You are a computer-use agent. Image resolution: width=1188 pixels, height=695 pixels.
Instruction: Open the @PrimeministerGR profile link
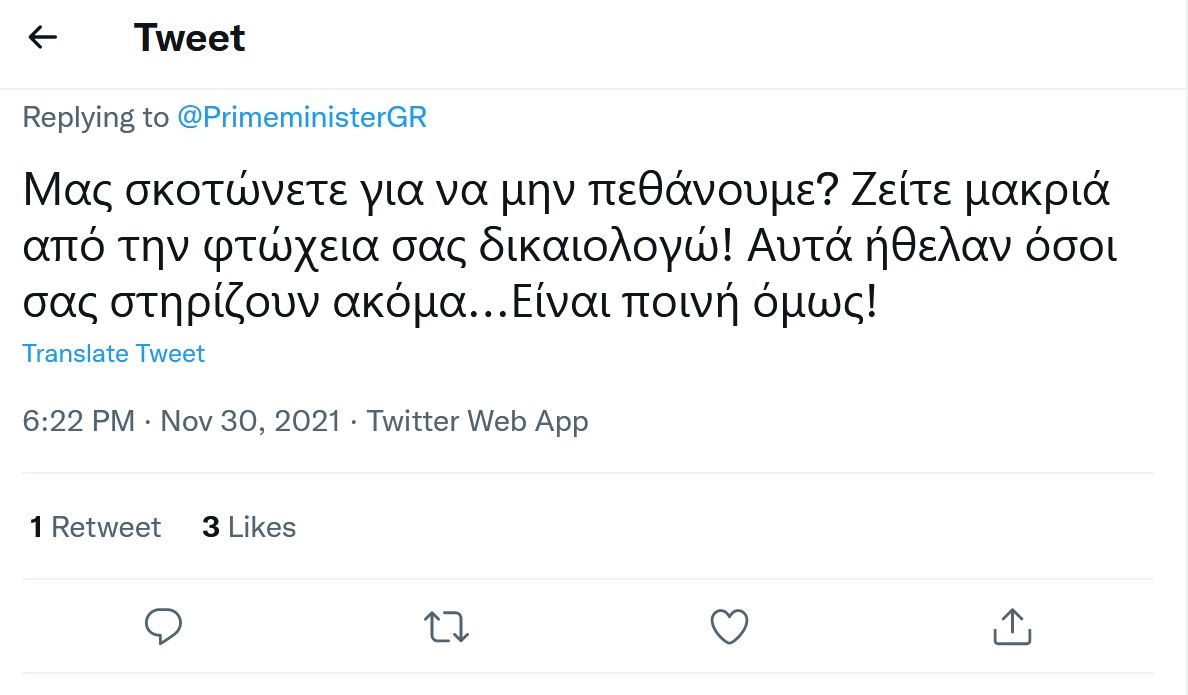coord(302,117)
